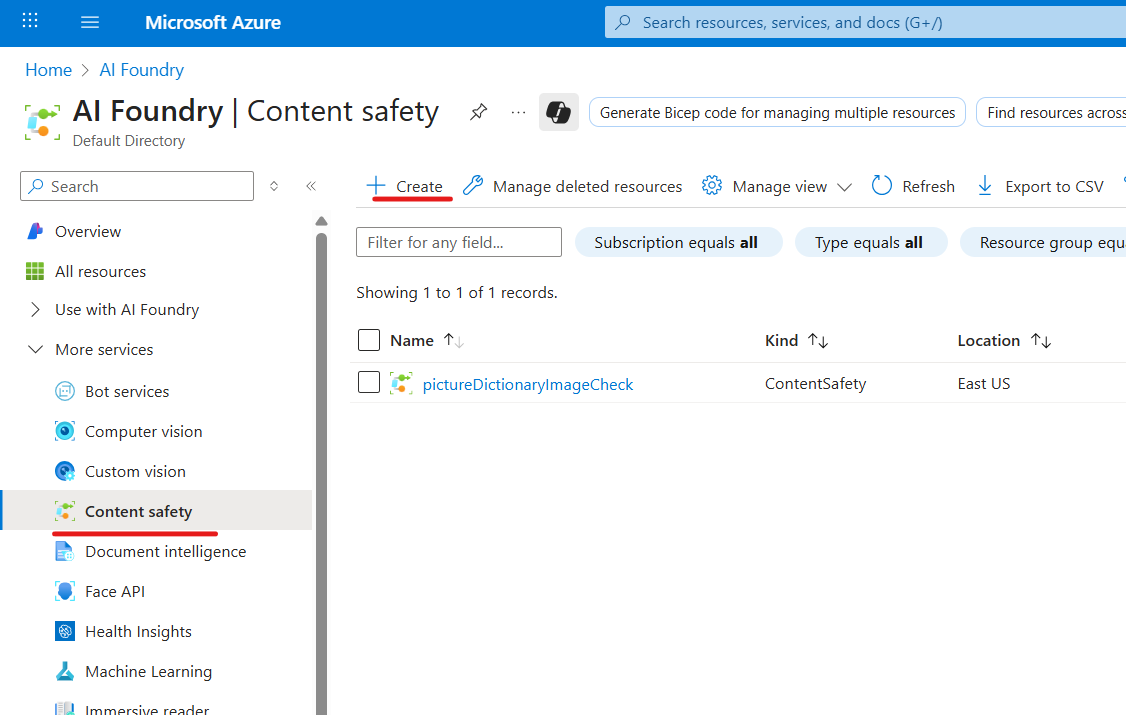The width and height of the screenshot is (1126, 715).
Task: Click the sidebar scrollbar up arrow
Action: [321, 220]
